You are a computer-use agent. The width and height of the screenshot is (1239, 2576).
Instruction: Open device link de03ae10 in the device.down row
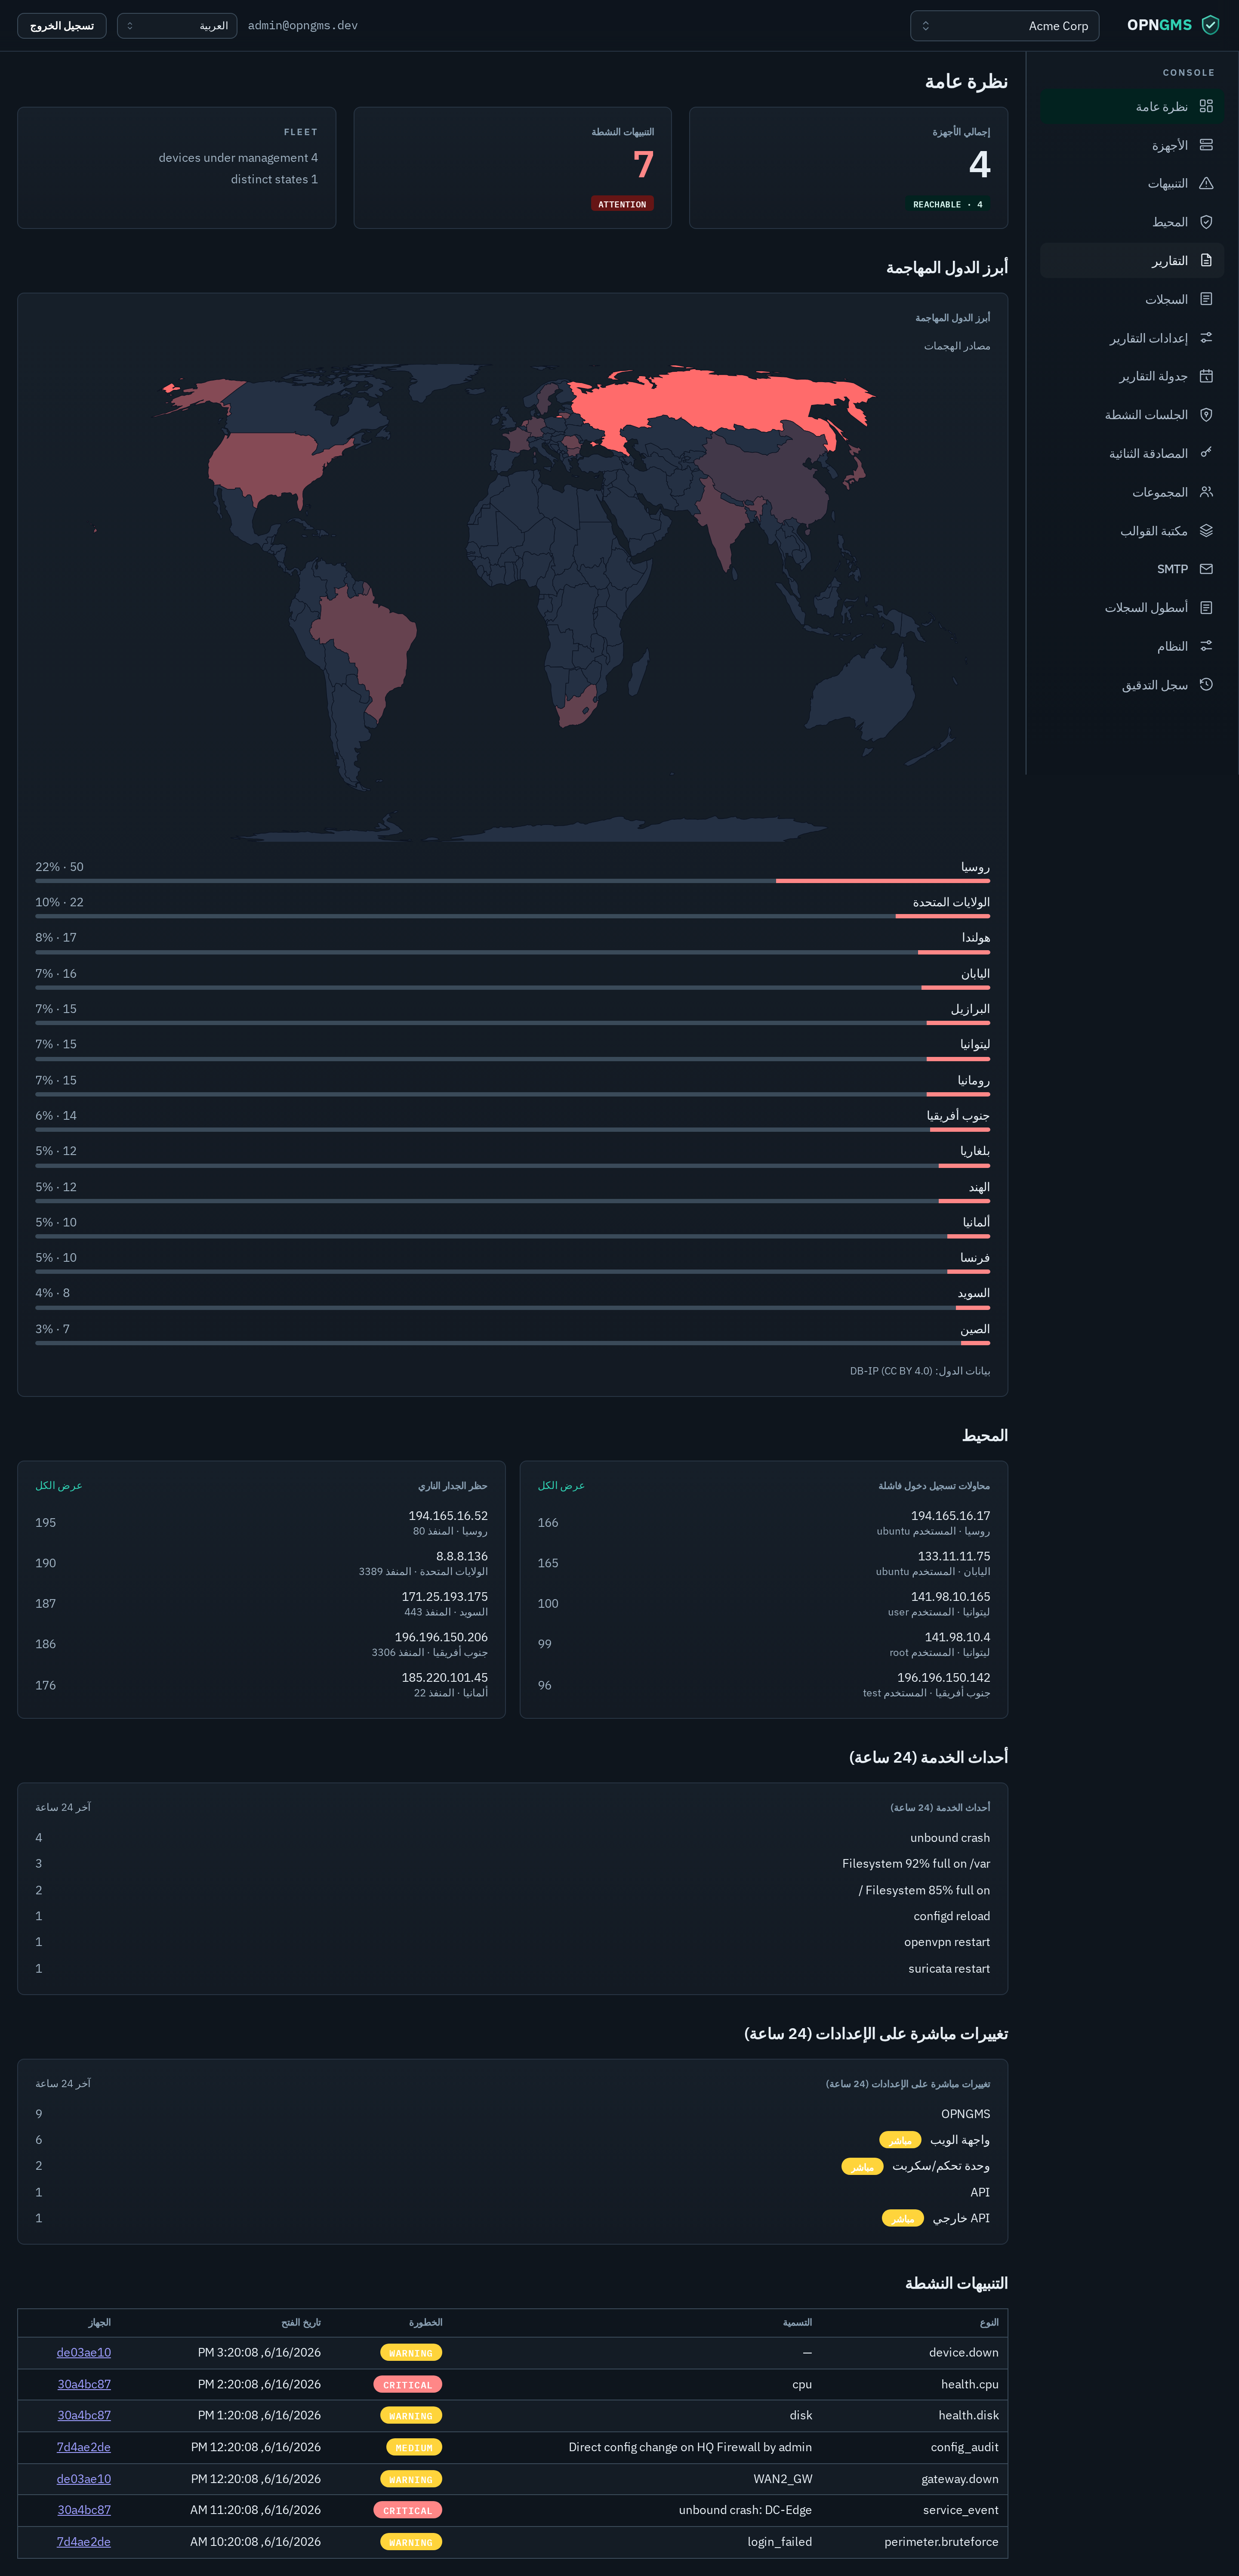point(84,2353)
